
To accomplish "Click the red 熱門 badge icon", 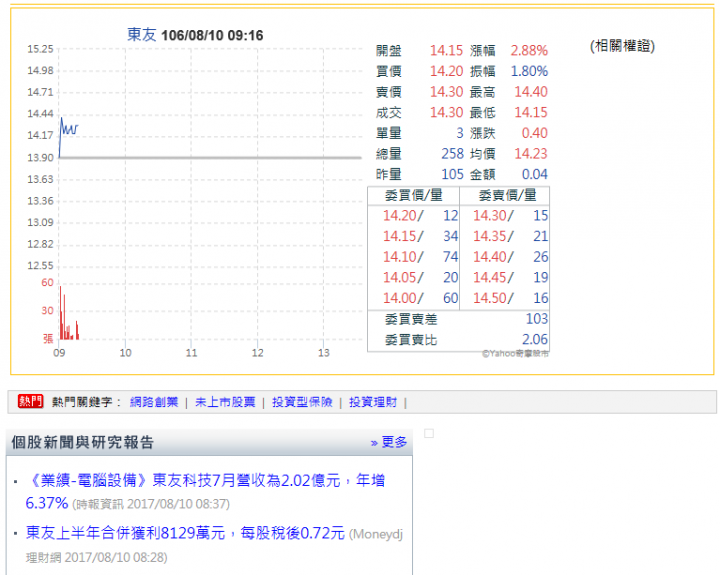I will [30, 401].
